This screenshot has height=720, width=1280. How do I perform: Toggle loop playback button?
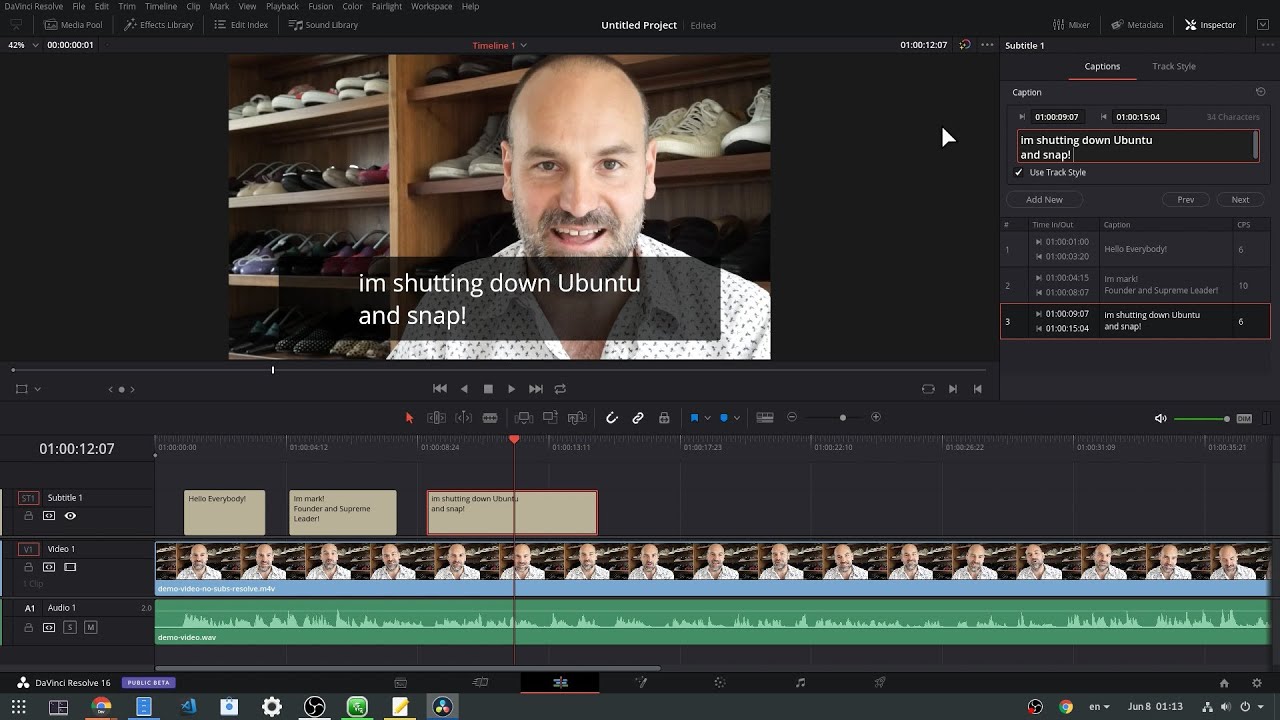(x=560, y=389)
